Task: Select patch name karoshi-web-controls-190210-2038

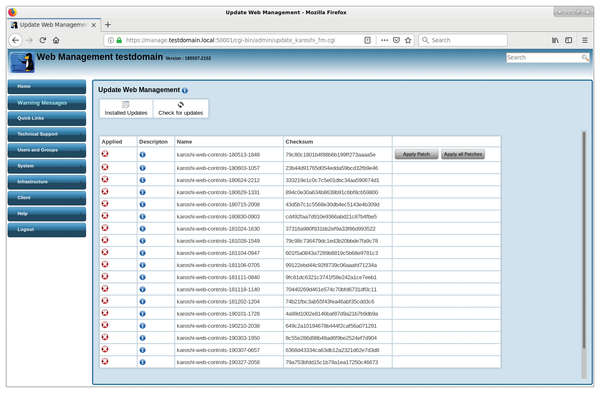Action: click(x=218, y=326)
